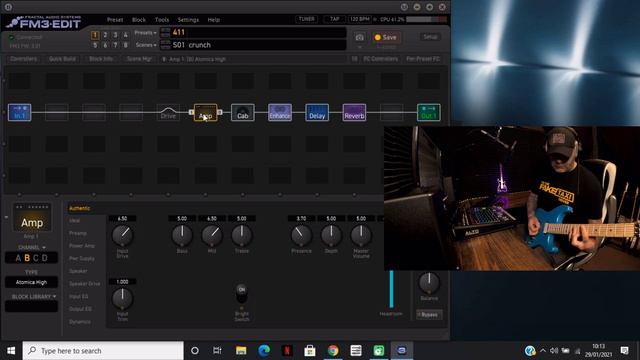Open the Settings menu
Screen dimensions: 640x360
[188, 20]
